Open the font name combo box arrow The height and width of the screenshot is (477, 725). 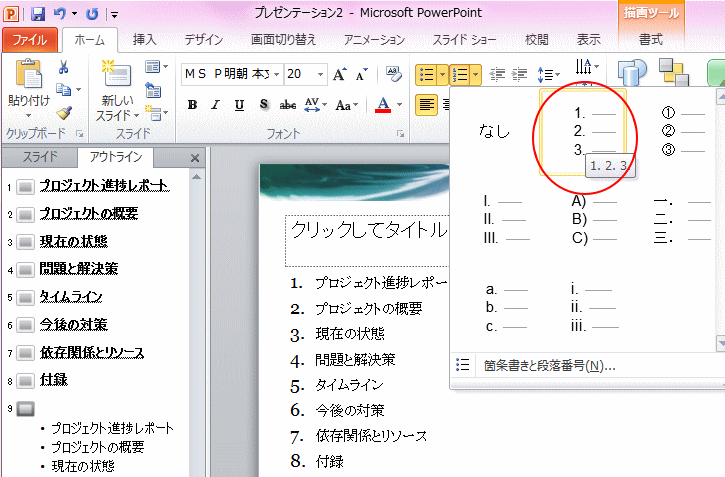(x=276, y=74)
